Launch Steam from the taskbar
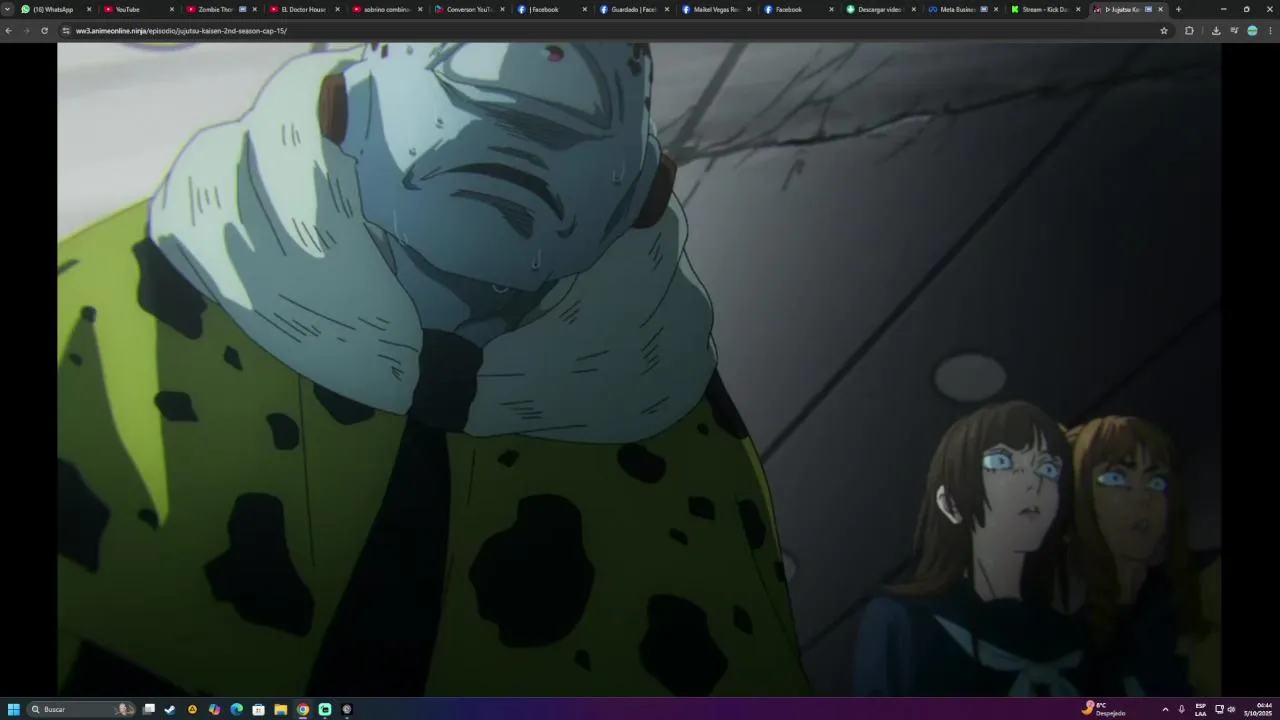 pyautogui.click(x=170, y=709)
